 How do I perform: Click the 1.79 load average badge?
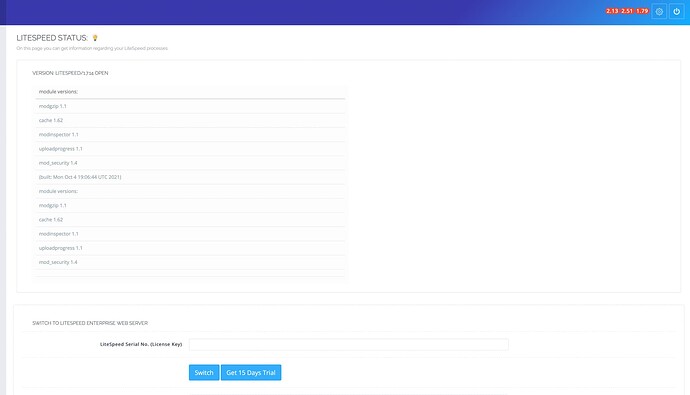pos(642,11)
